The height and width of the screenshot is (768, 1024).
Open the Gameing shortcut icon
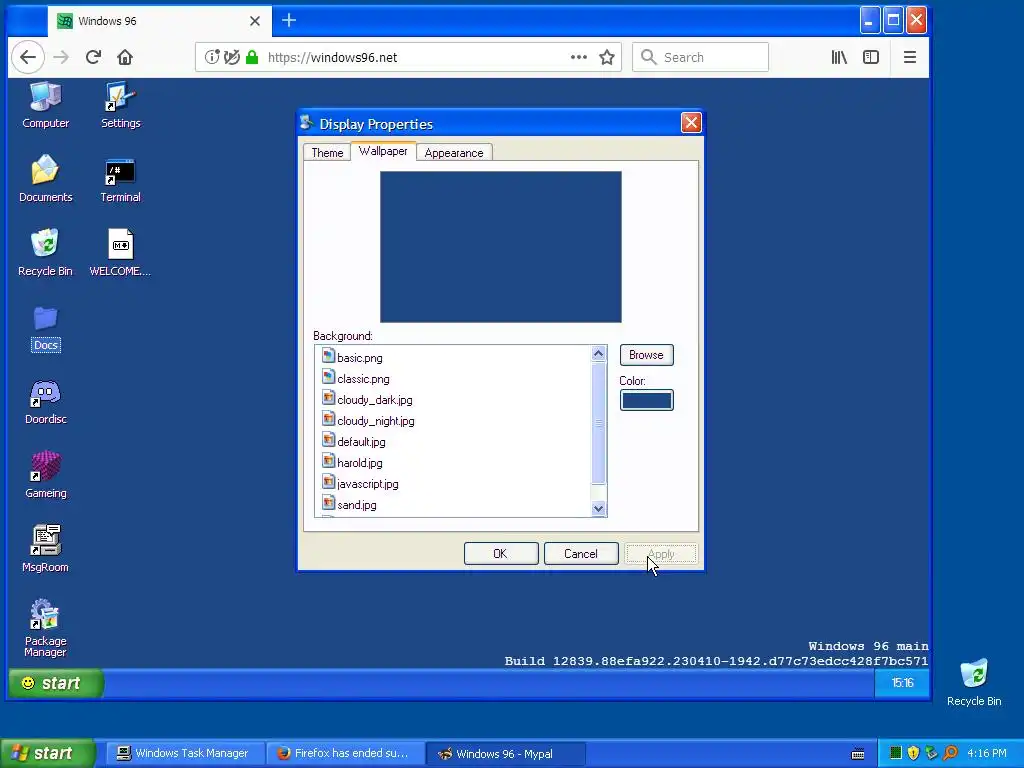45,475
